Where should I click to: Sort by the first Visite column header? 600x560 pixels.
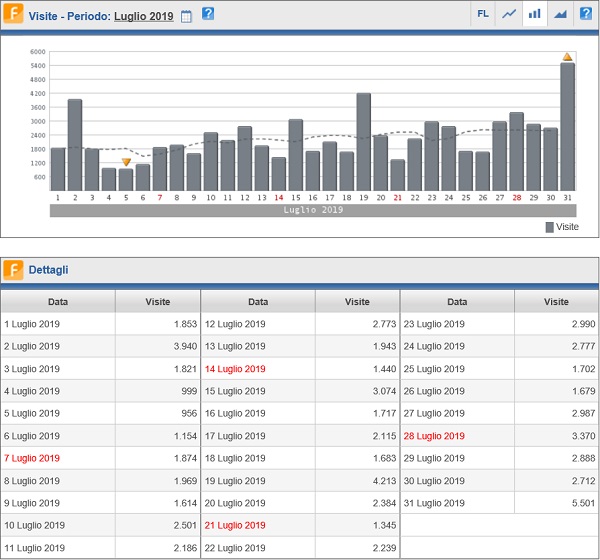click(157, 301)
